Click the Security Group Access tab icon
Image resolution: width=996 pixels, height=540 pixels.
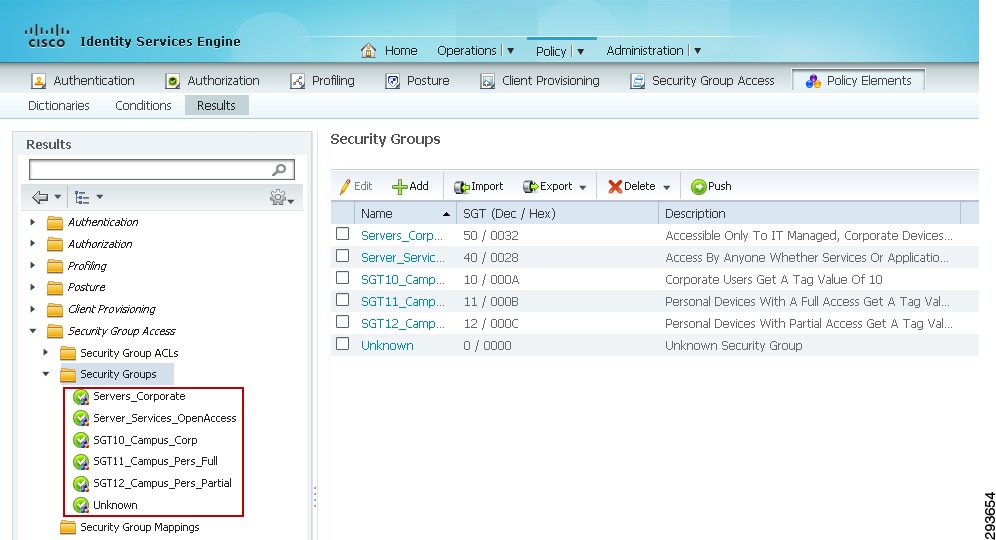pos(637,81)
